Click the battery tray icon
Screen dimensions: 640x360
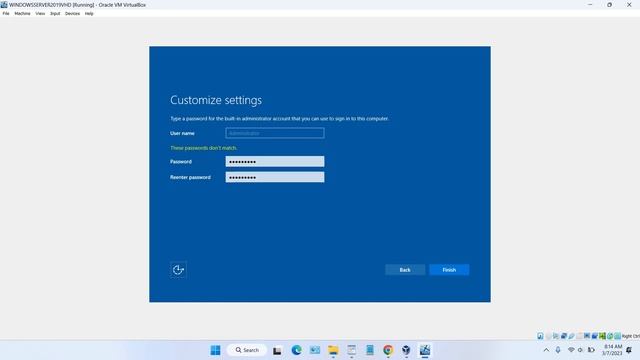click(591, 350)
